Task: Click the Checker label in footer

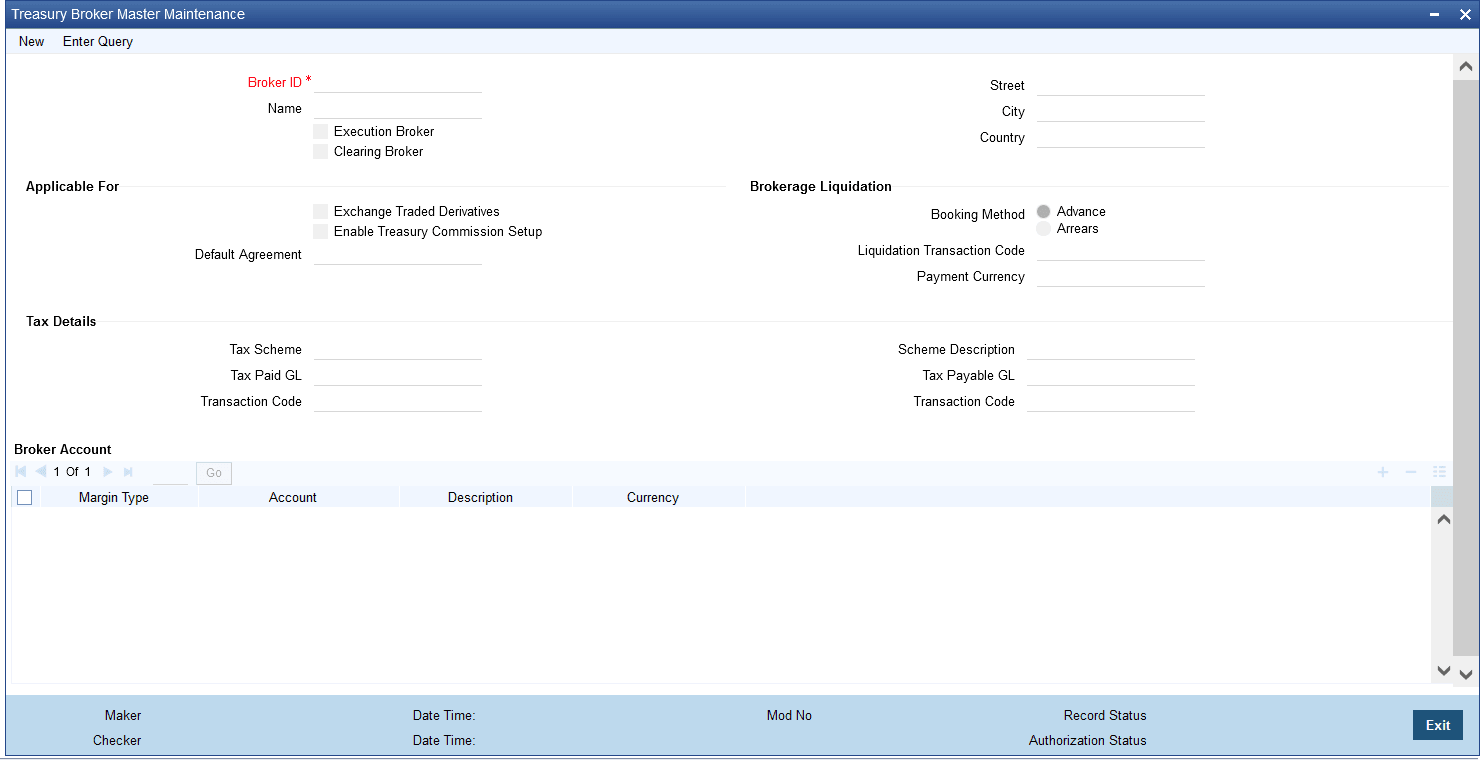Action: pos(117,741)
